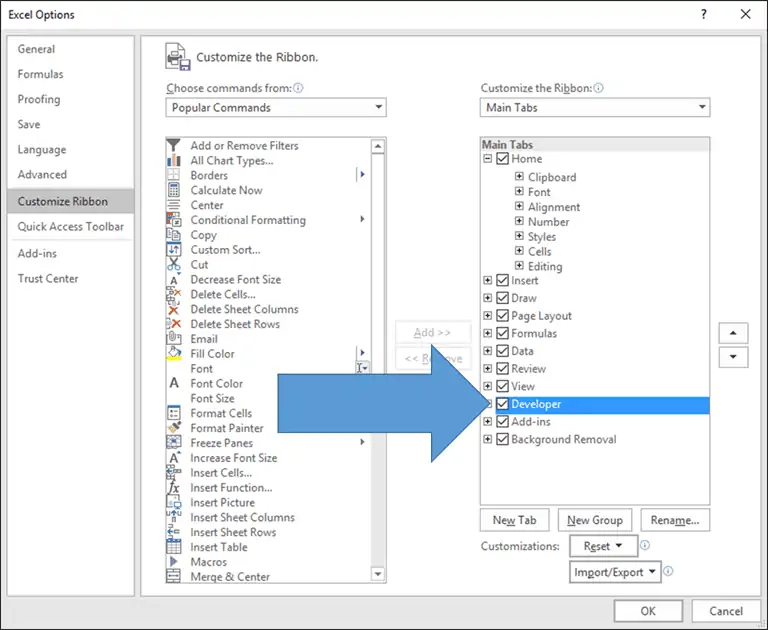Image resolution: width=768 pixels, height=630 pixels.
Task: Uncheck the Formulas tab checkbox in Main Tabs
Action: [x=502, y=333]
